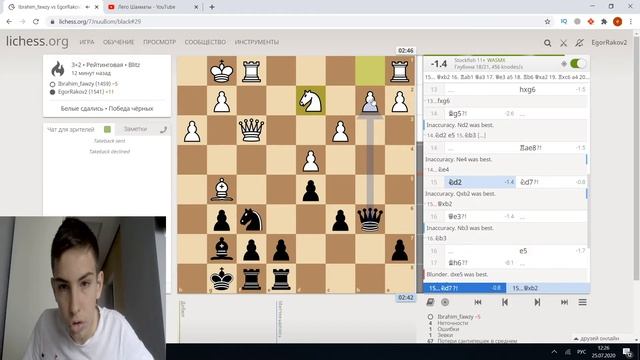Open the Chrome three-dot menu
The image size is (640, 360).
631,22
